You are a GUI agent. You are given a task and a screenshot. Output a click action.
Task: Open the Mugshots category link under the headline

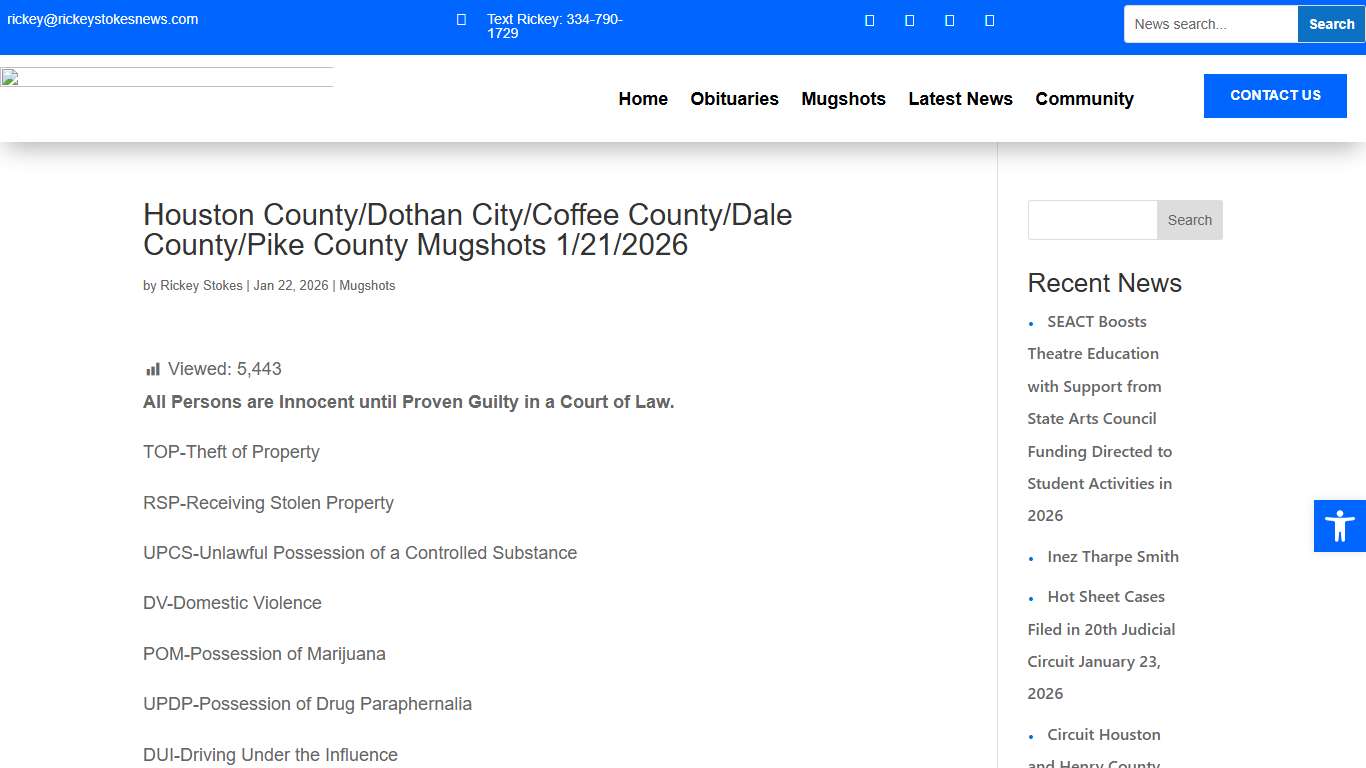click(x=367, y=285)
